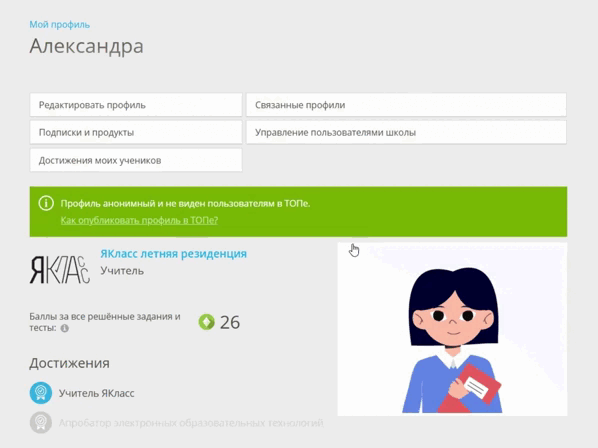
Task: Open Связанные профили section
Action: click(x=406, y=105)
